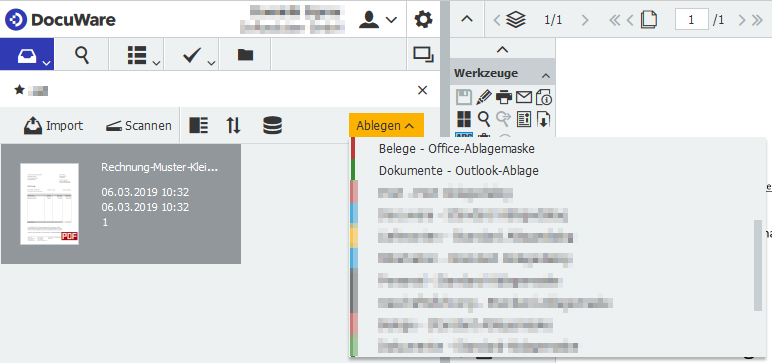Click the page number input field
772x363 pixels.
pyautogui.click(x=692, y=20)
